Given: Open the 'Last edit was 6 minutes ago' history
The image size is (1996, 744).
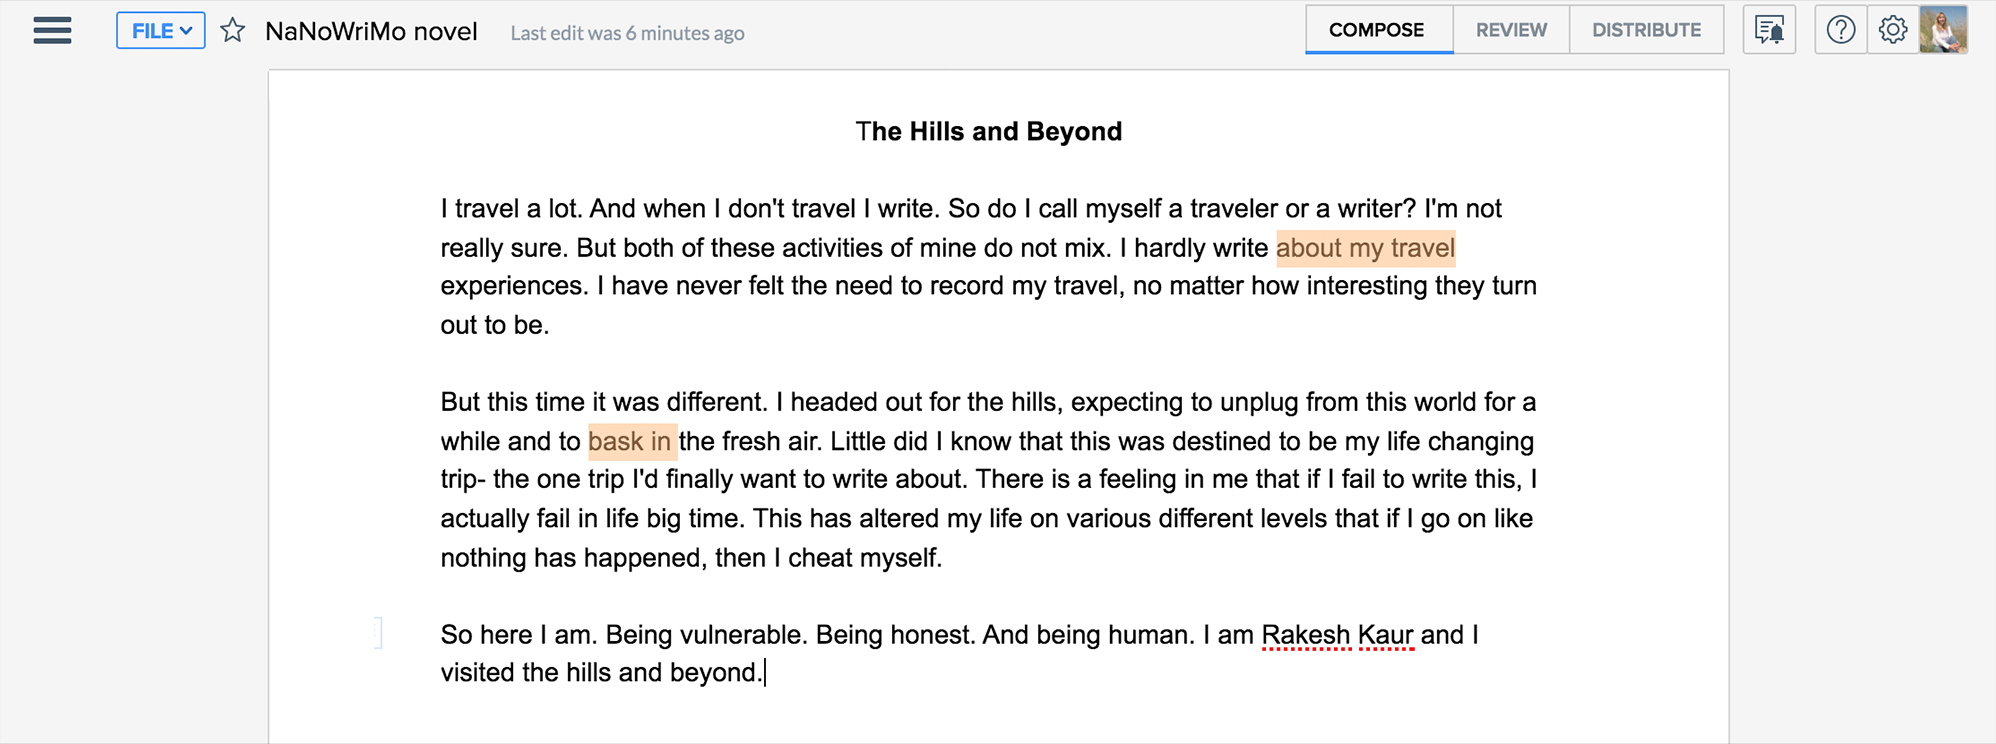Looking at the screenshot, I should [627, 33].
